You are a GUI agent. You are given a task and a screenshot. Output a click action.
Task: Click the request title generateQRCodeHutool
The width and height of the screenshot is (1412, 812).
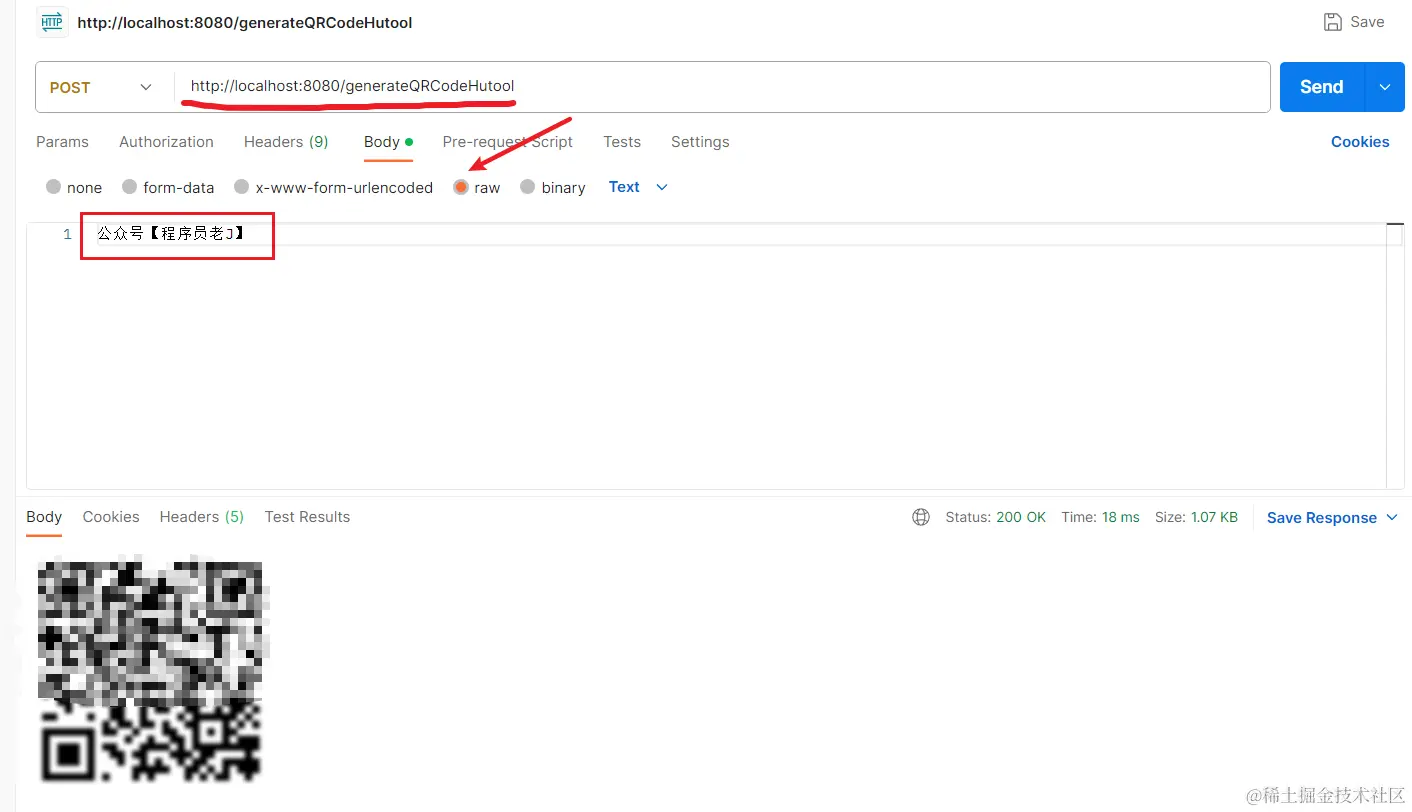point(245,22)
